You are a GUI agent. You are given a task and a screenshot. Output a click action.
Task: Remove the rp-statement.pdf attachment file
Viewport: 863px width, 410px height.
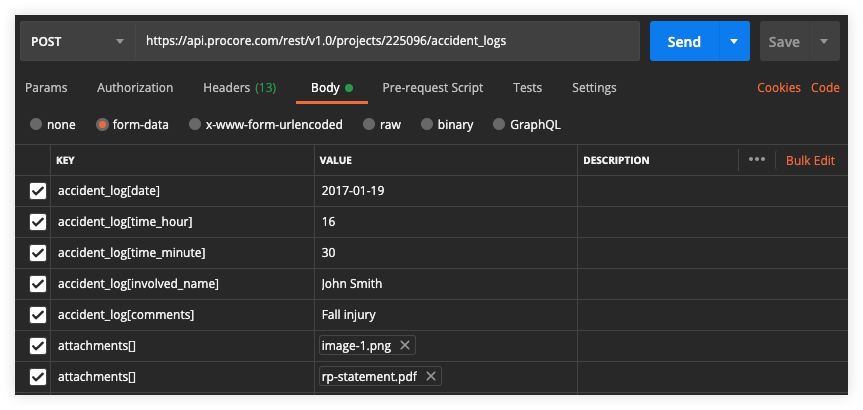point(431,376)
